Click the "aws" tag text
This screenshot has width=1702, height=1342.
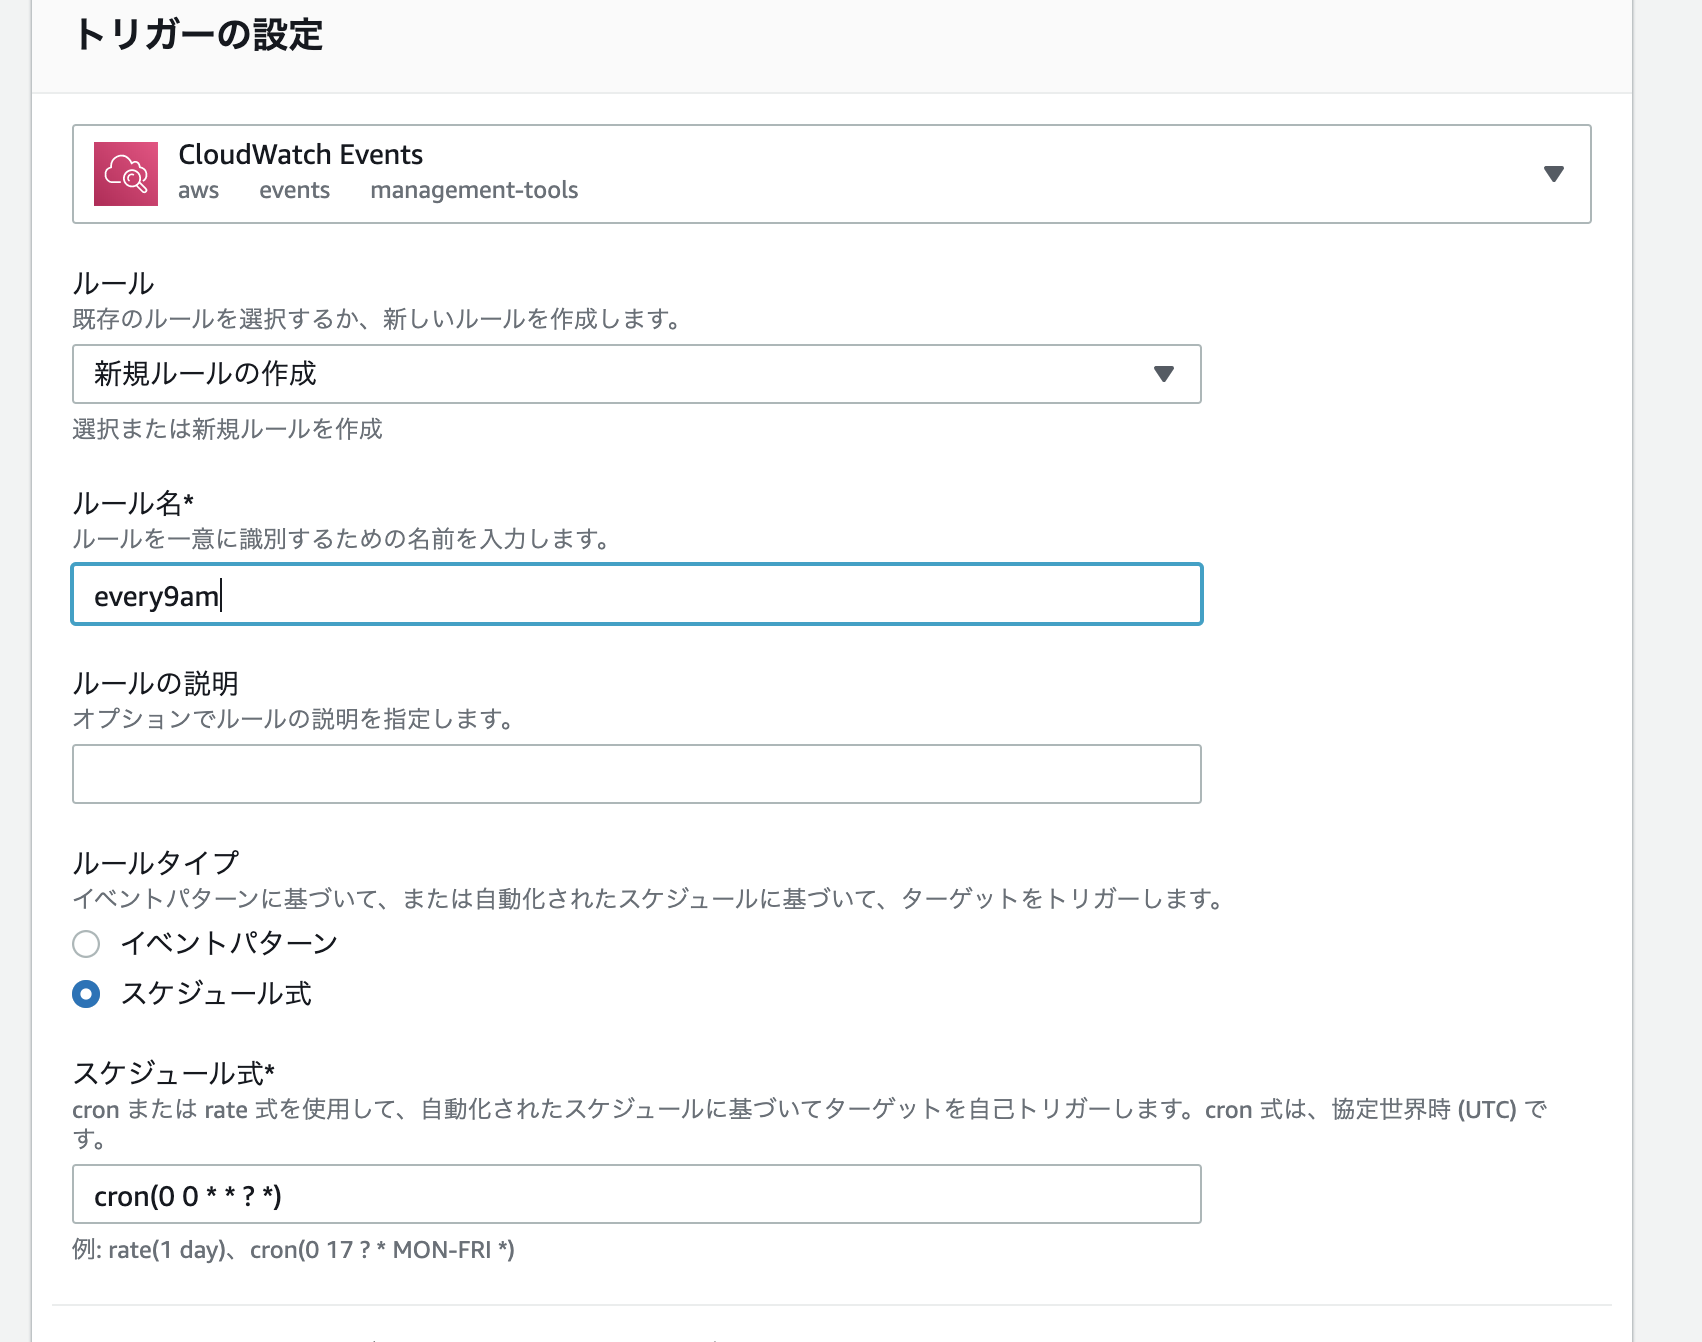pyautogui.click(x=198, y=190)
